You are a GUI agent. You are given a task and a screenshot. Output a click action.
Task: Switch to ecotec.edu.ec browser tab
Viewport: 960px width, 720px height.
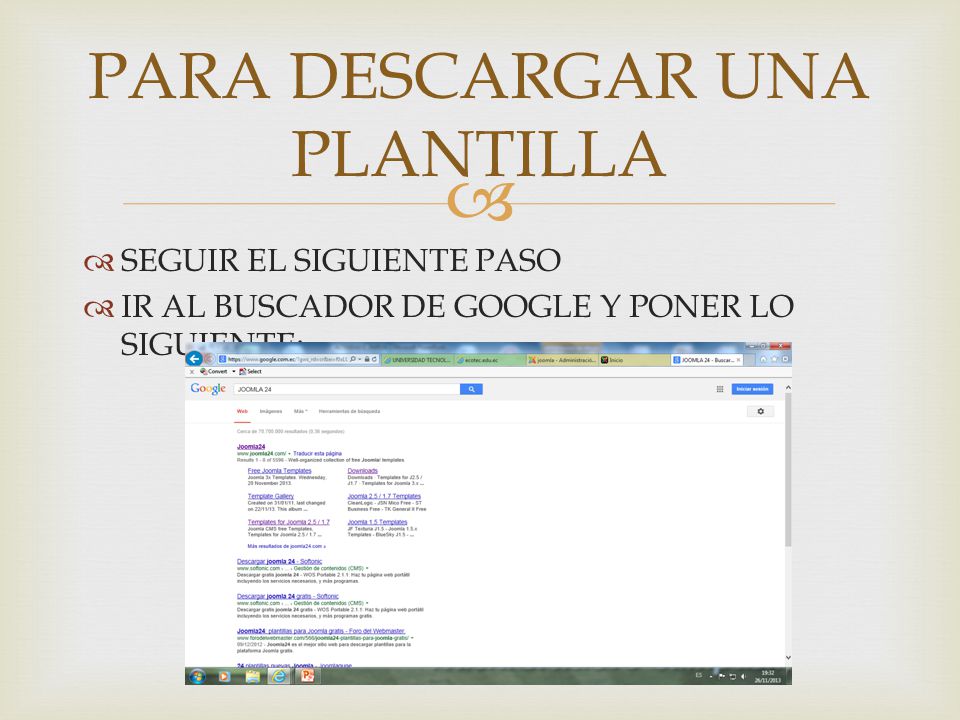click(490, 360)
